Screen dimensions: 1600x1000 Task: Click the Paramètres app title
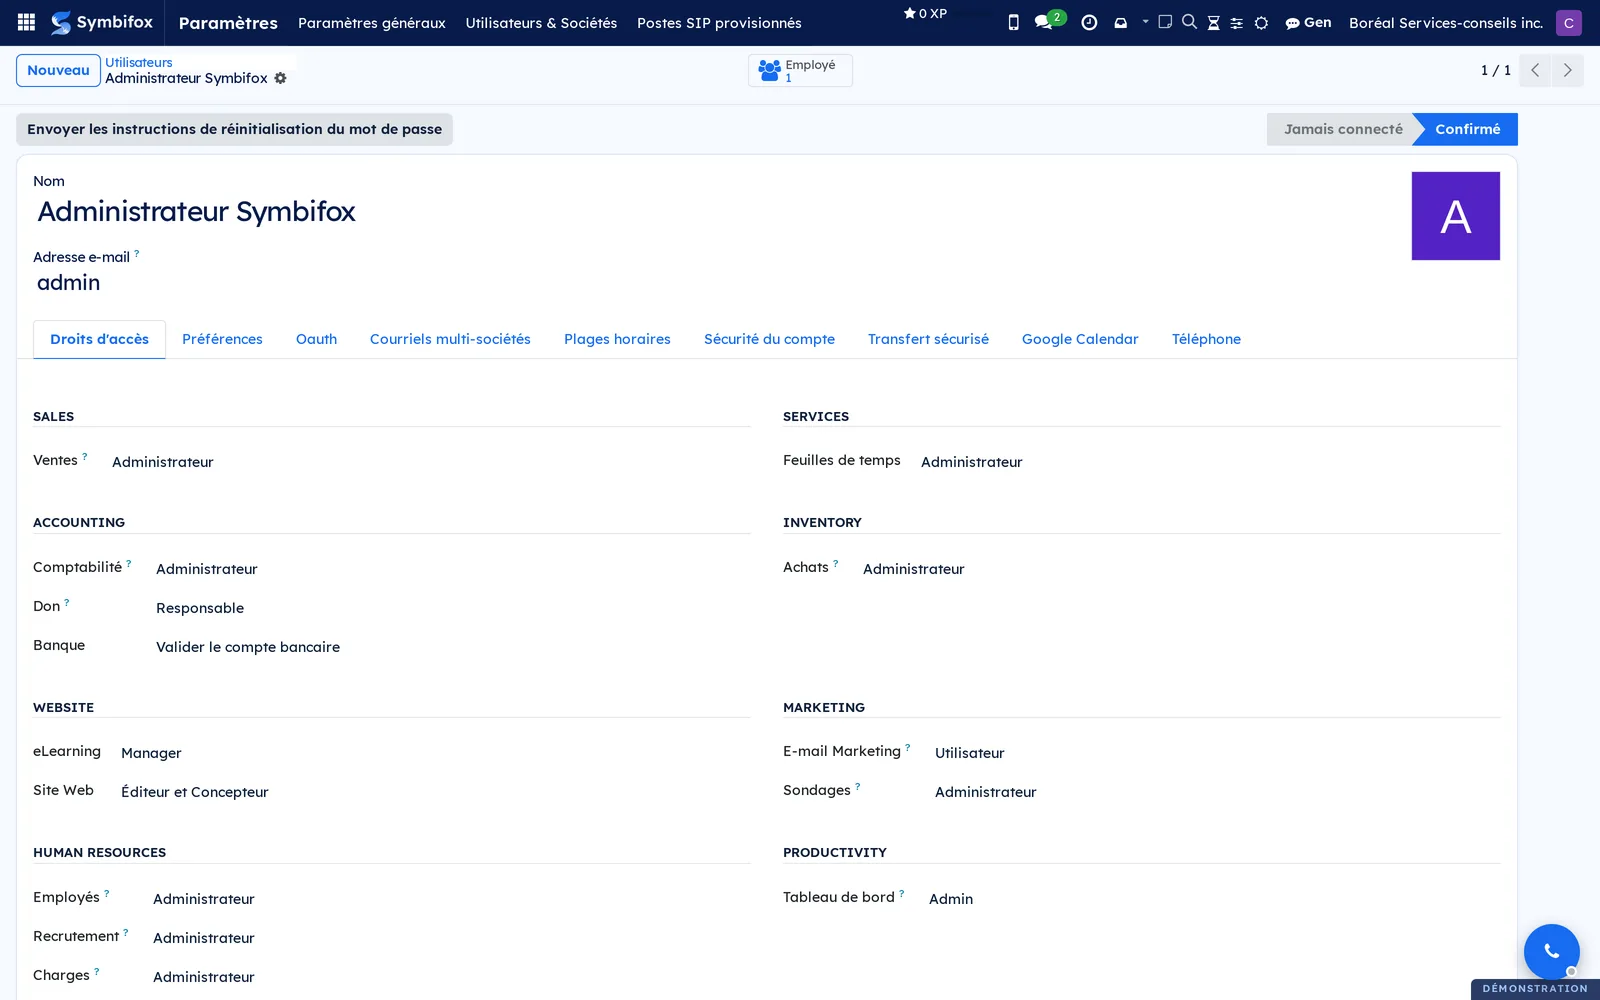[228, 22]
